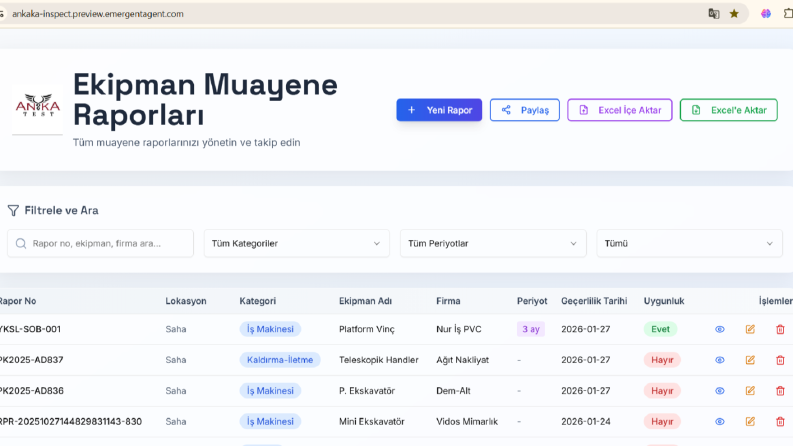Click Excel İçe Aktar import button
The height and width of the screenshot is (446, 793).
620,110
